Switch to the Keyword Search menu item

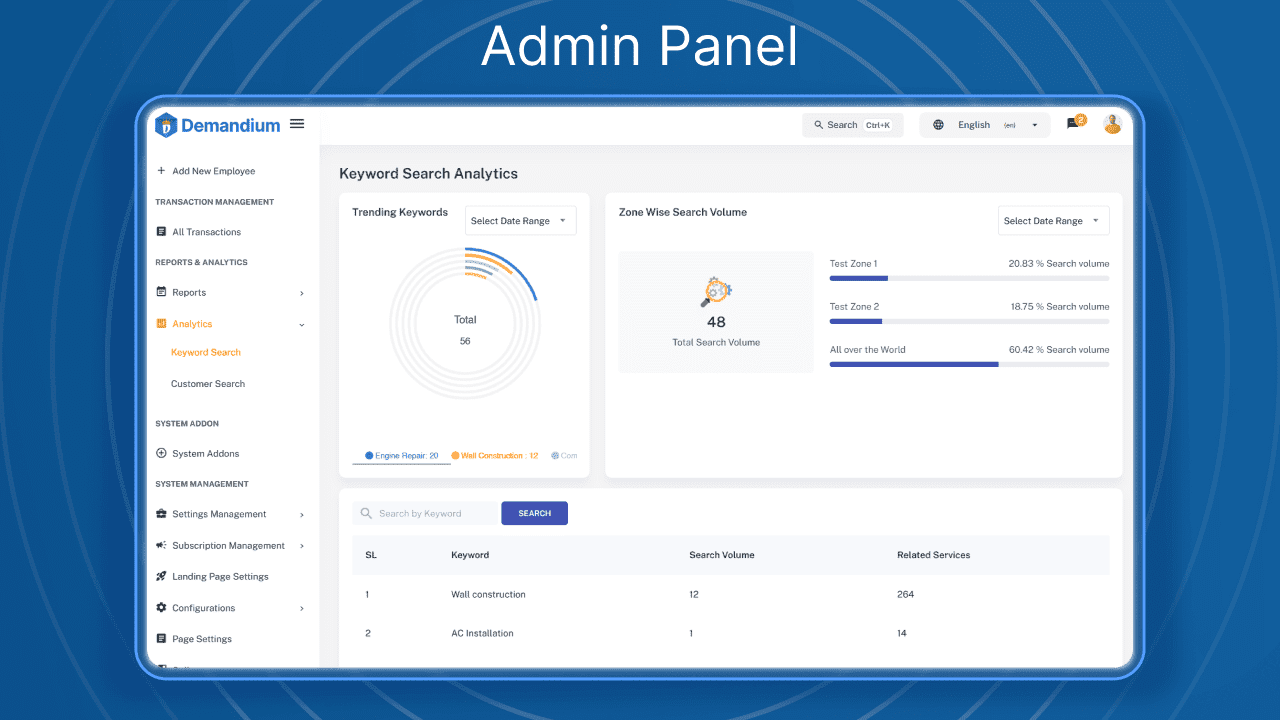(206, 352)
